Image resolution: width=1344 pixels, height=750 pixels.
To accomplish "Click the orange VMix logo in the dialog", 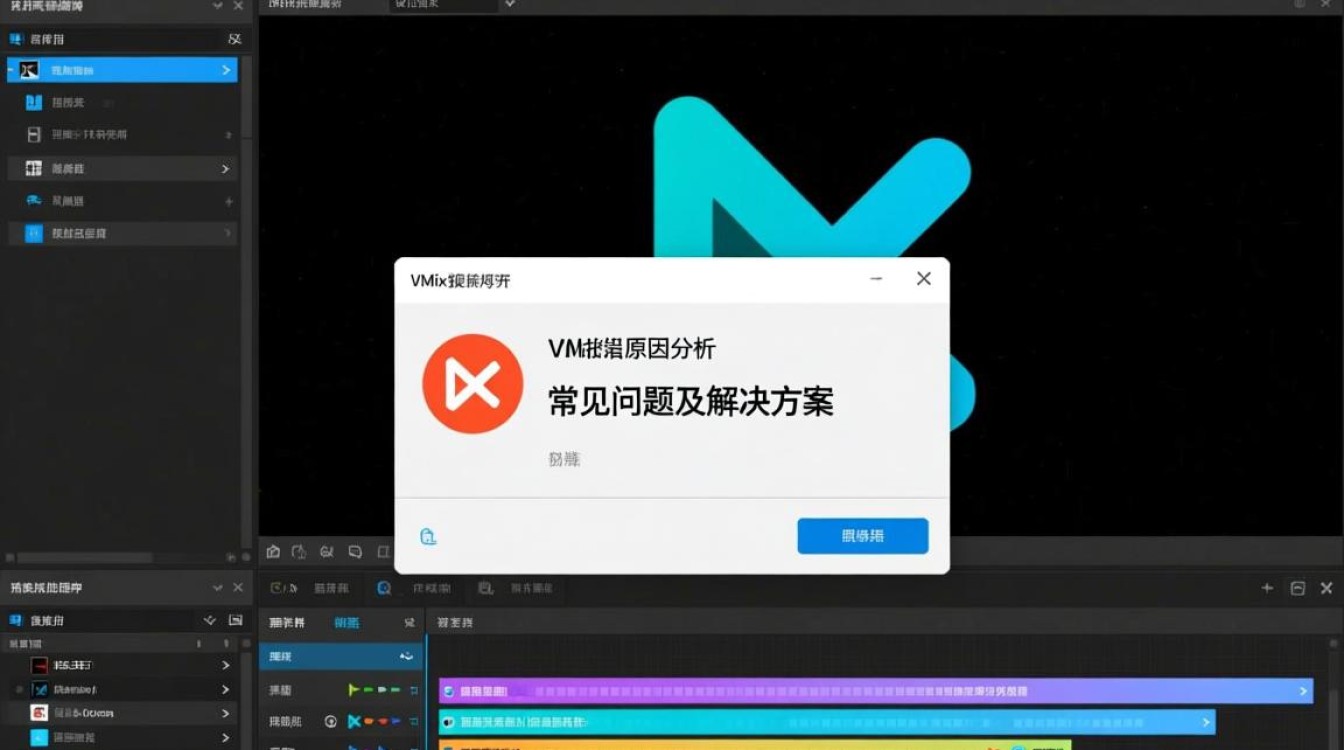I will tap(472, 384).
